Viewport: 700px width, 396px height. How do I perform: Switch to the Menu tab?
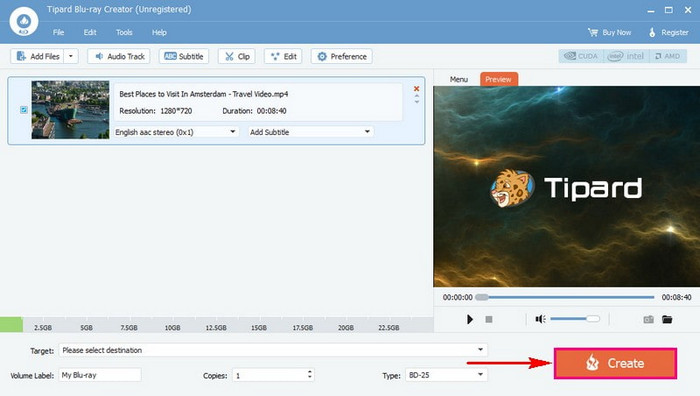coord(459,79)
